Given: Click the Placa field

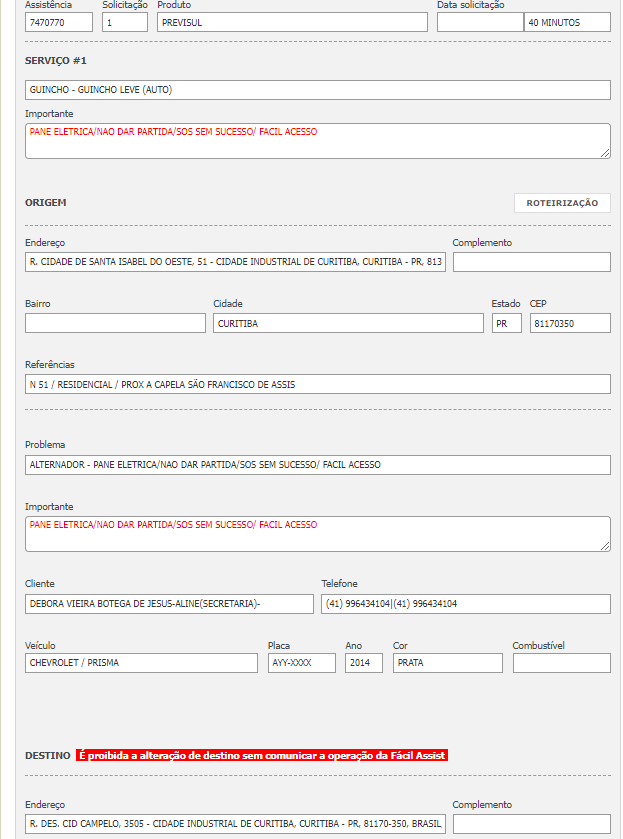Looking at the screenshot, I should pos(302,663).
